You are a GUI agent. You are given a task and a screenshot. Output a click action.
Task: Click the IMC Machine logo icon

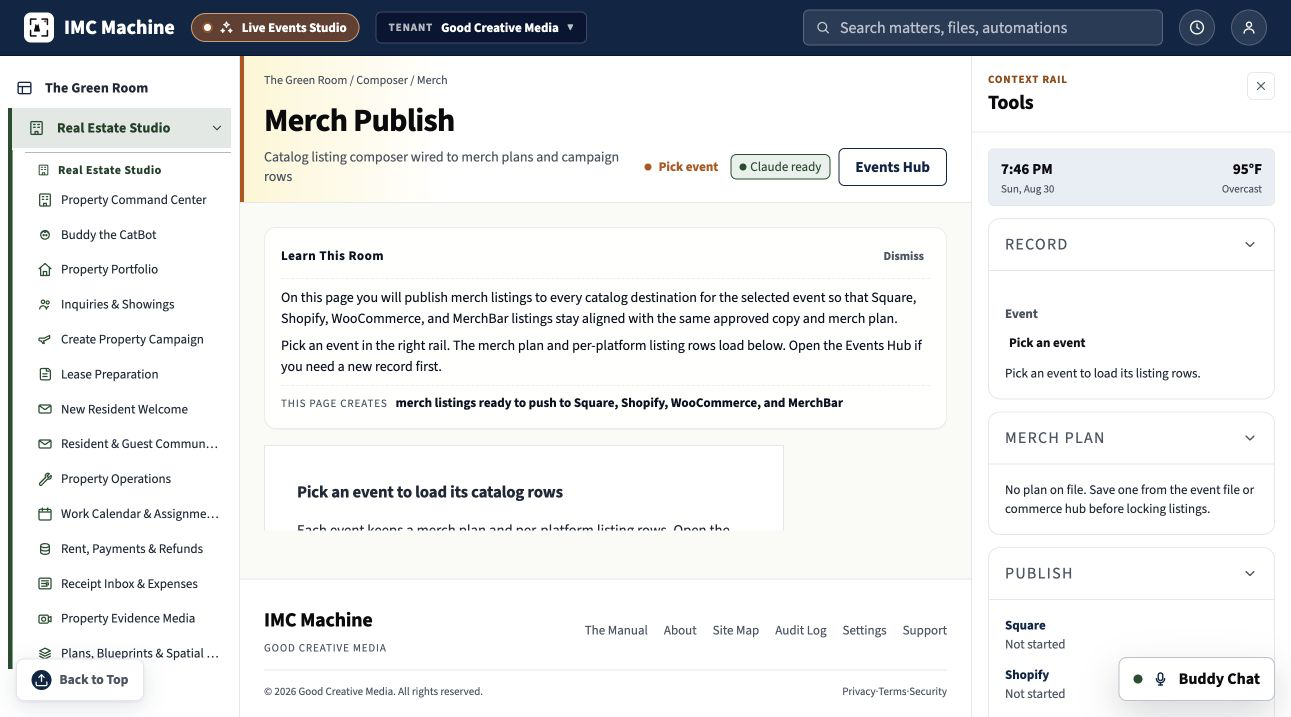click(39, 27)
